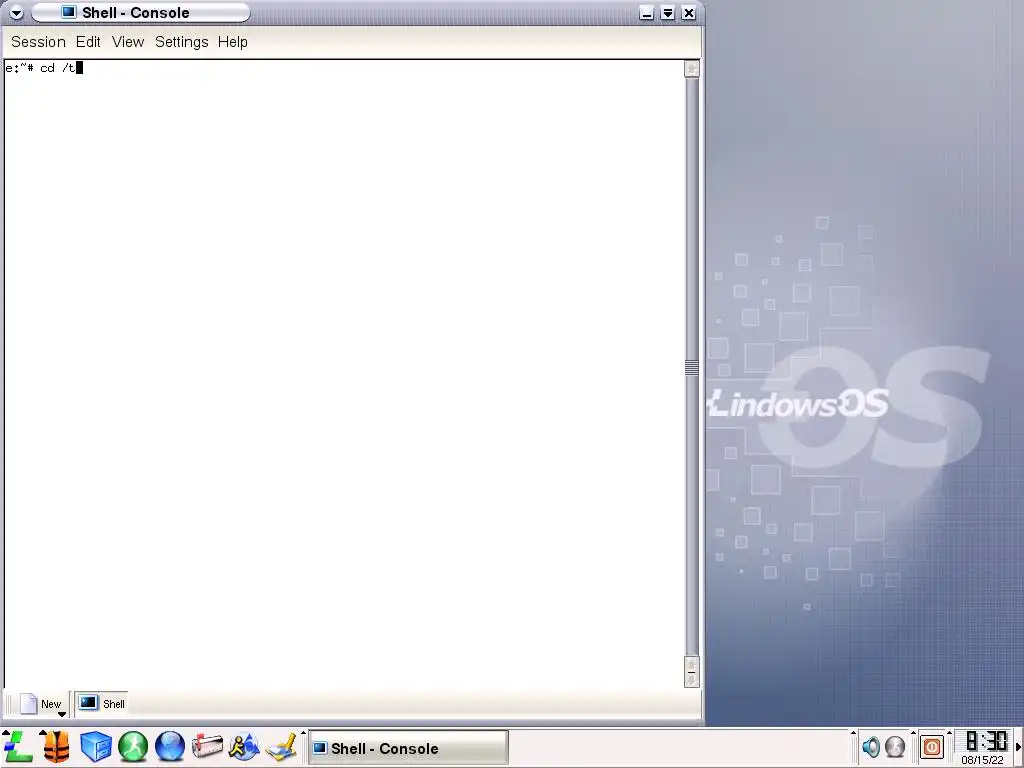This screenshot has width=1024, height=768.
Task: Open the window menu arrow in title bar
Action: click(16, 13)
